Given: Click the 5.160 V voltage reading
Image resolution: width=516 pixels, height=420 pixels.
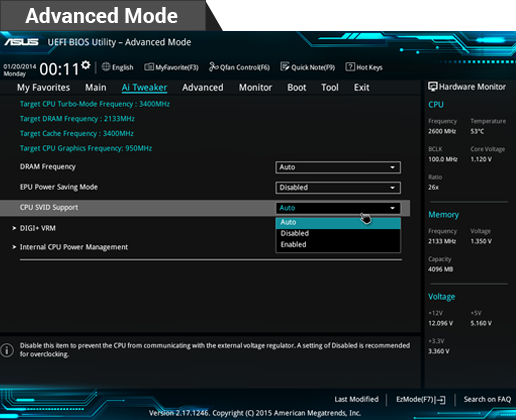Looking at the screenshot, I should [x=481, y=323].
